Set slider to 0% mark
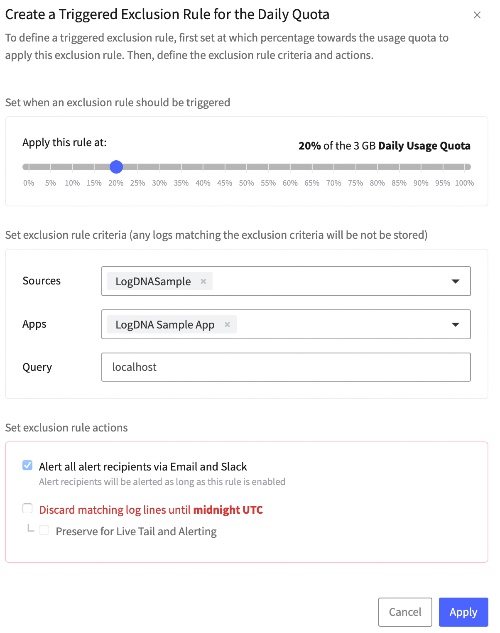Image resolution: width=500 pixels, height=633 pixels. coord(28,167)
